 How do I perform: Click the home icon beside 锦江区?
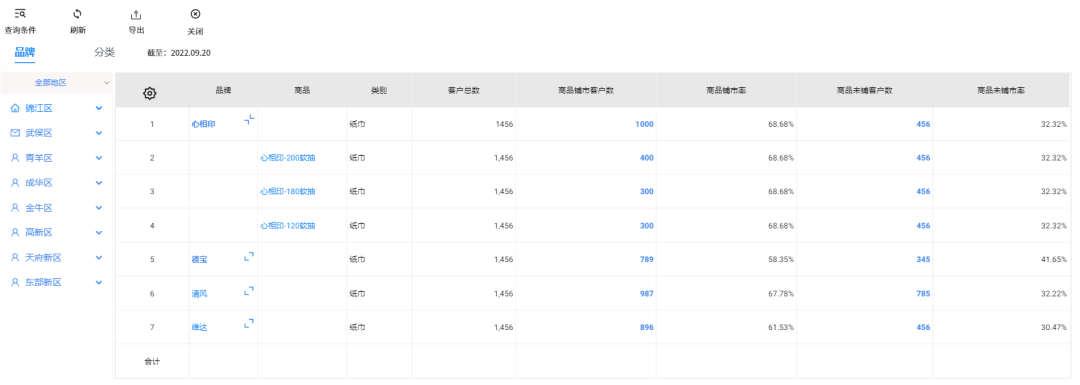15,108
